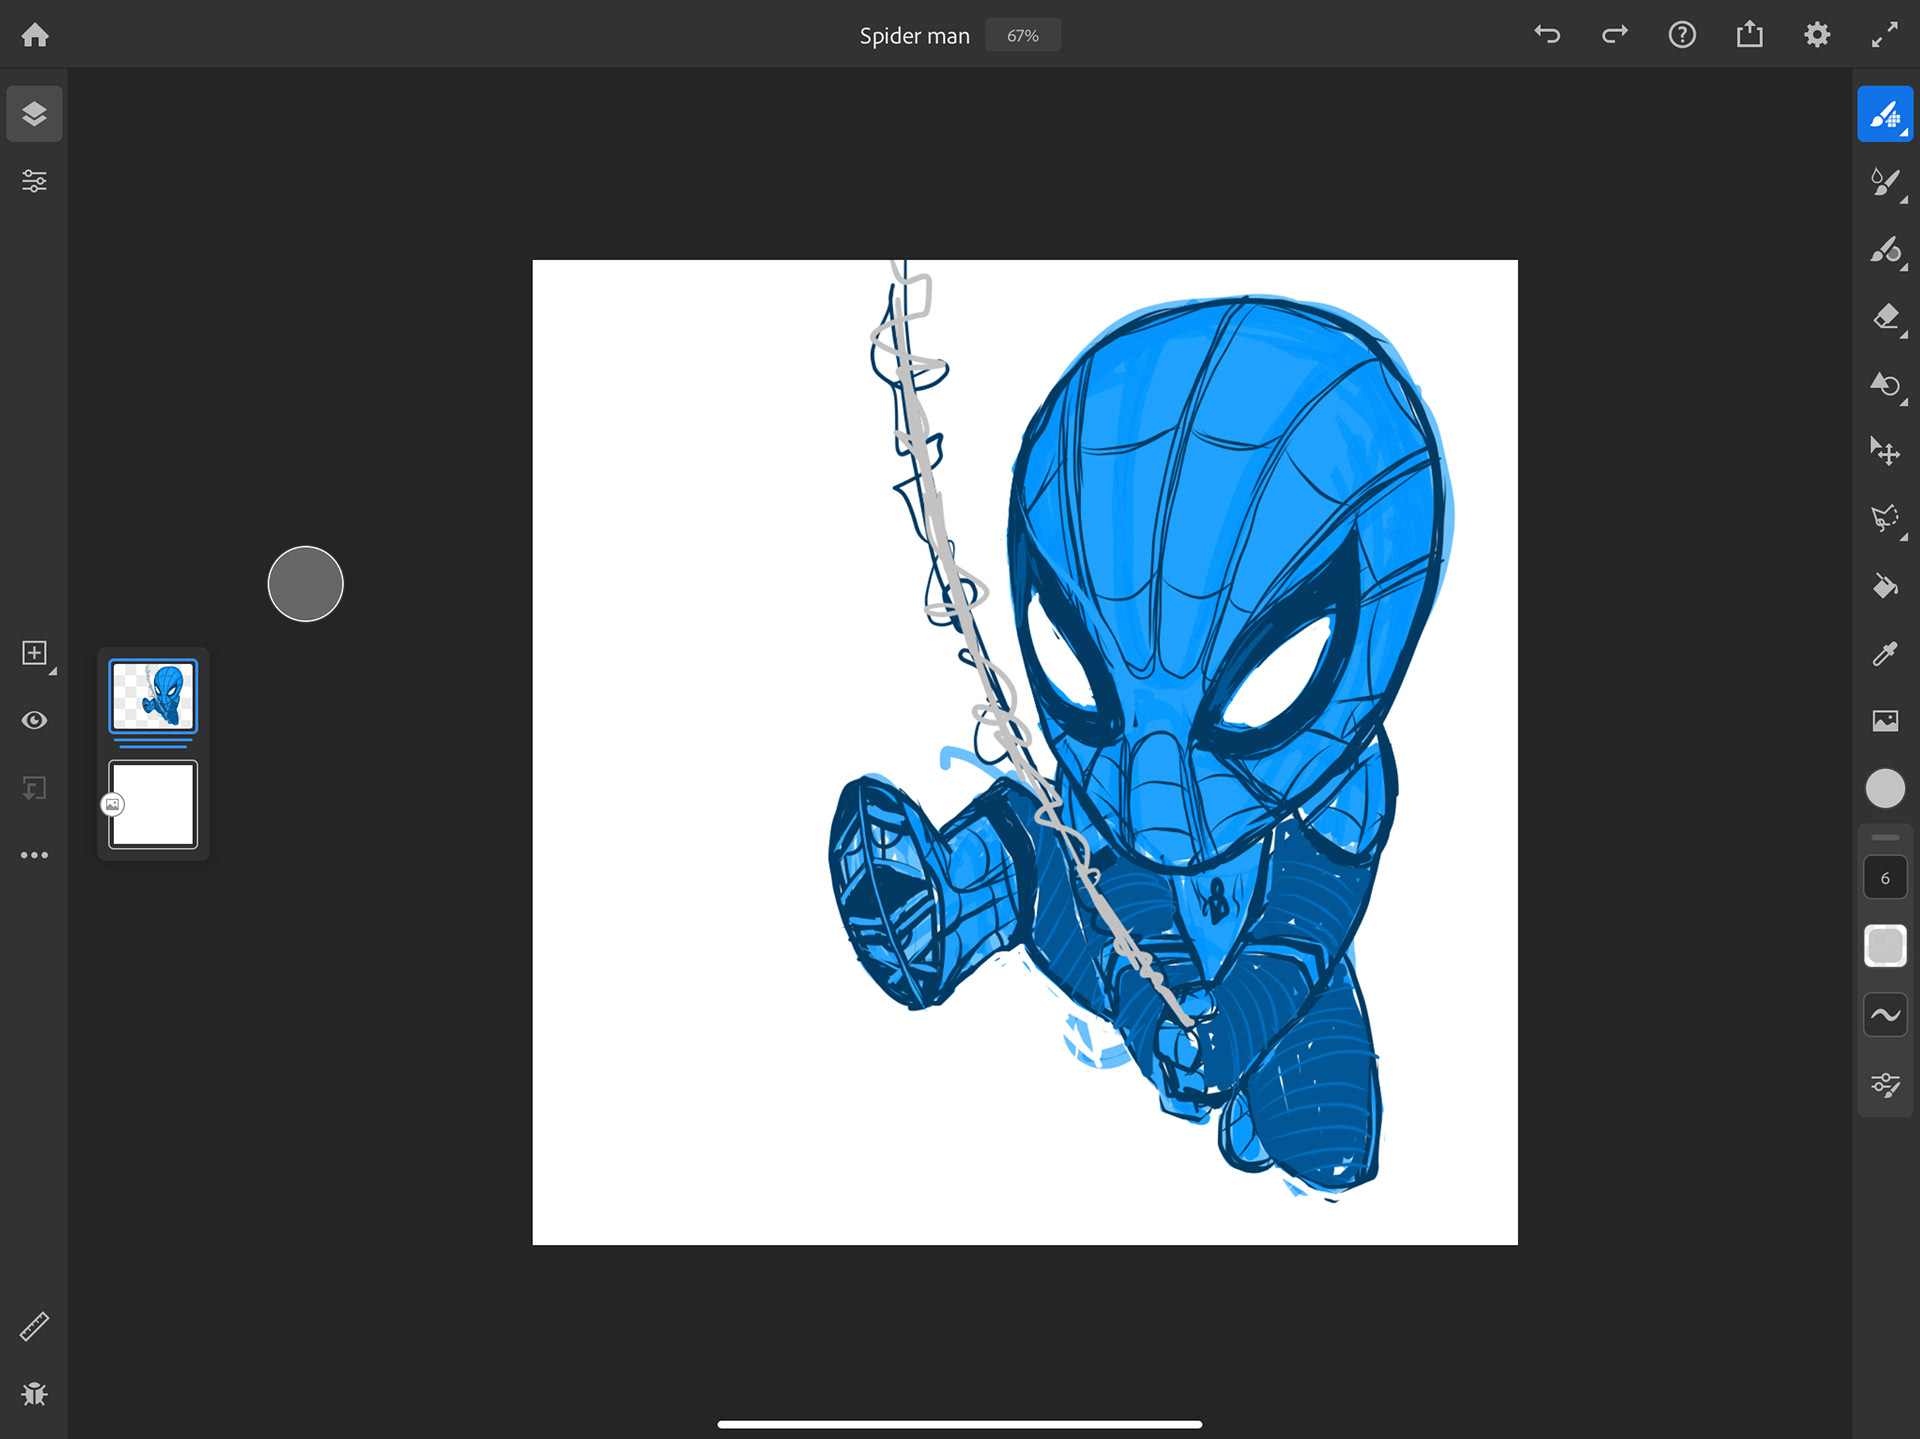This screenshot has width=1920, height=1439.
Task: Place an image with Photo icon
Action: [x=1884, y=721]
